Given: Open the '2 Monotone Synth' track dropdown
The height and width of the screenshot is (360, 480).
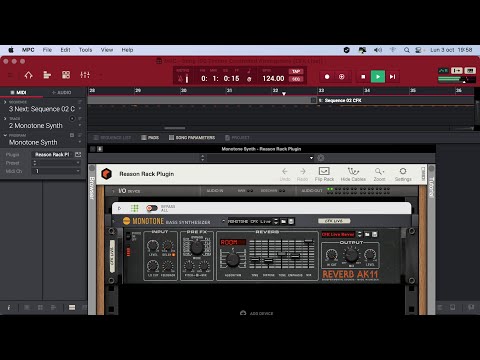Looking at the screenshot, I should [80, 126].
